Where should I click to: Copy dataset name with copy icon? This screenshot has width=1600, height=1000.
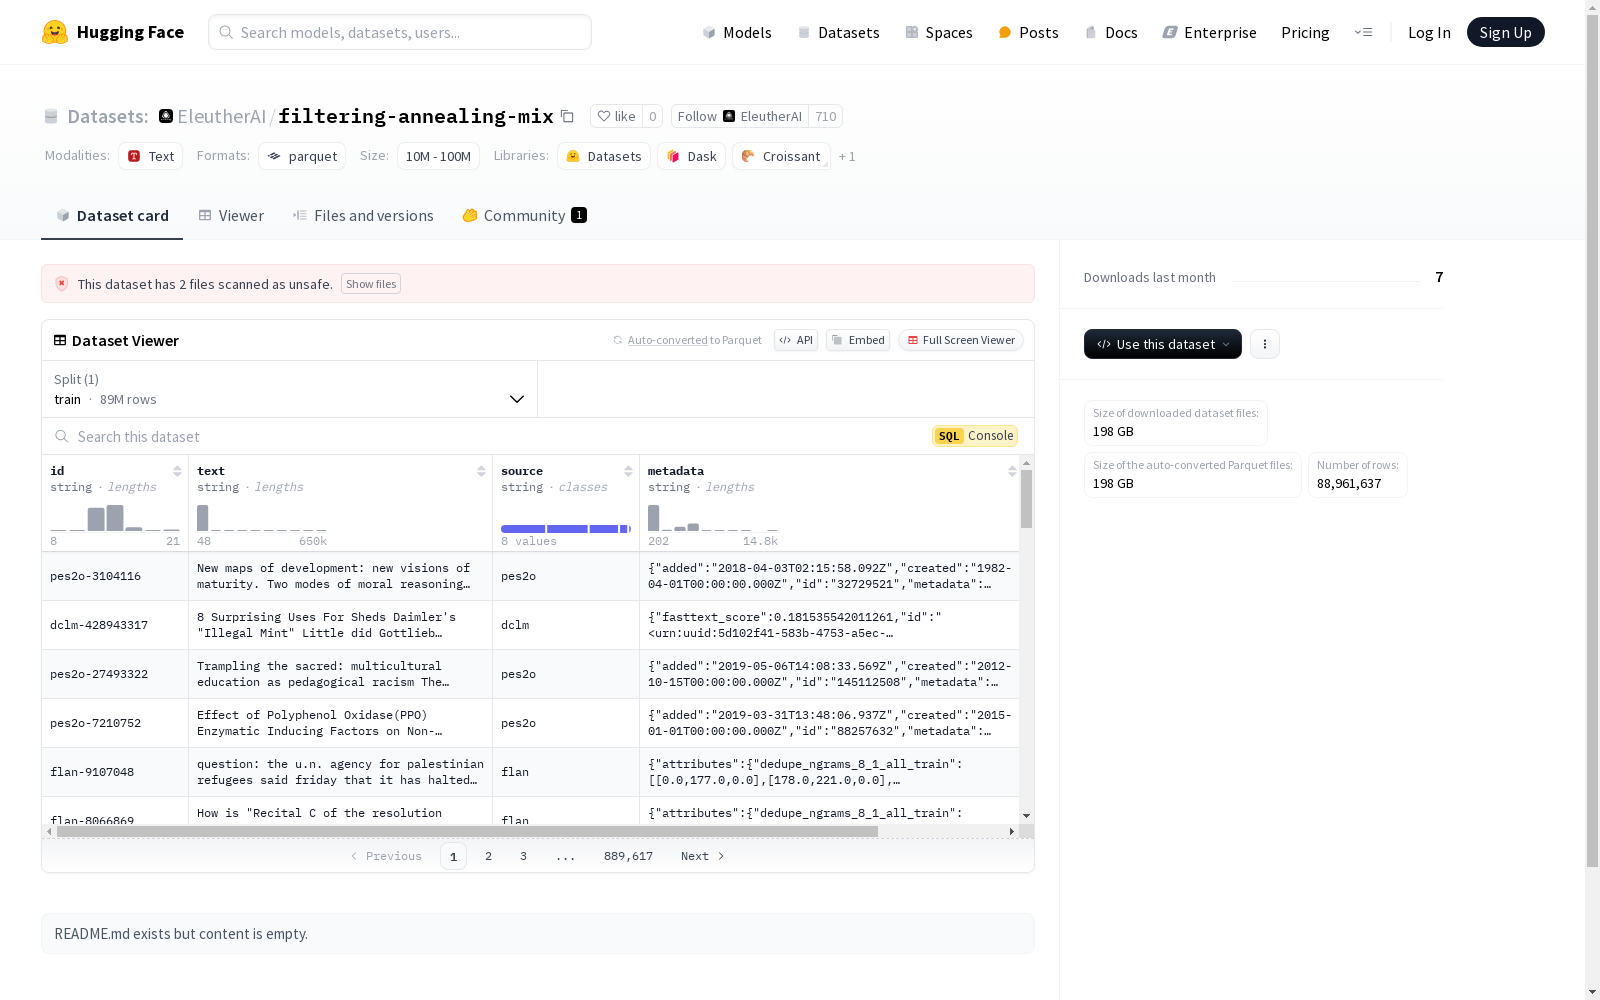[567, 116]
